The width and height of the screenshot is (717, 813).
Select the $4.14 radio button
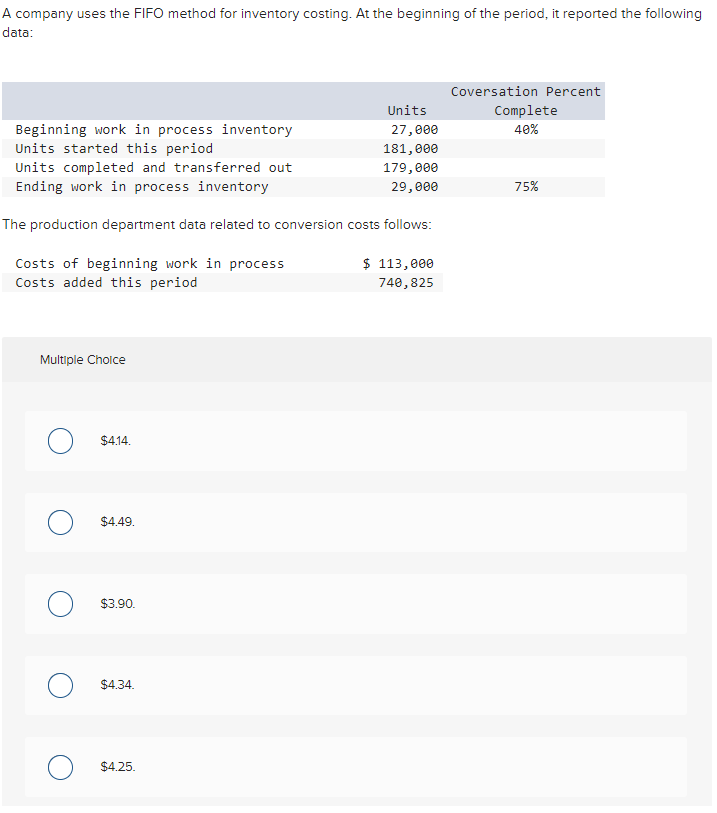60,440
